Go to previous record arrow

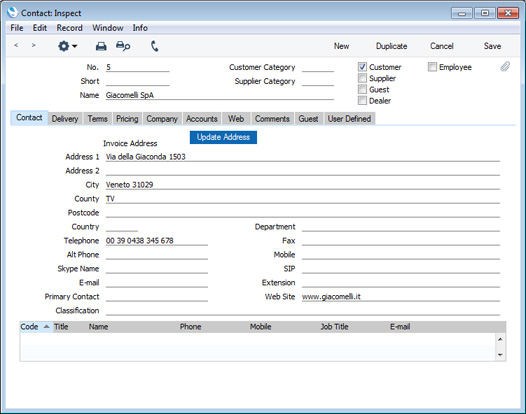tap(16, 45)
